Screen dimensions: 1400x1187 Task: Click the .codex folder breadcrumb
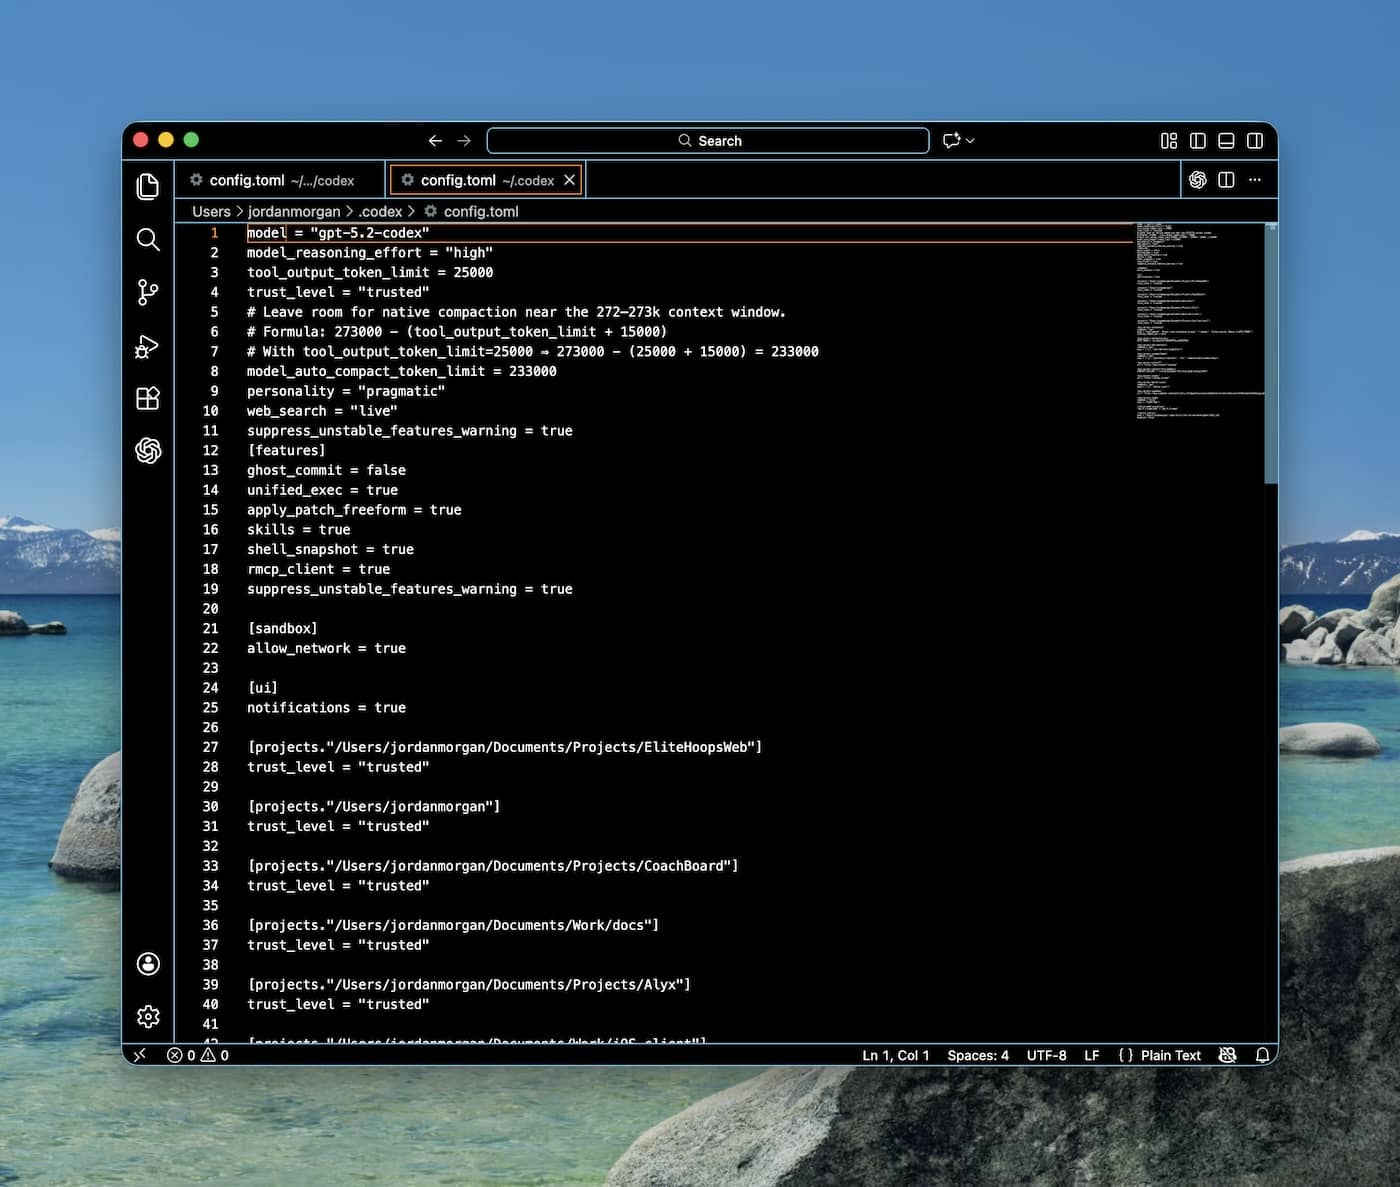tap(380, 211)
